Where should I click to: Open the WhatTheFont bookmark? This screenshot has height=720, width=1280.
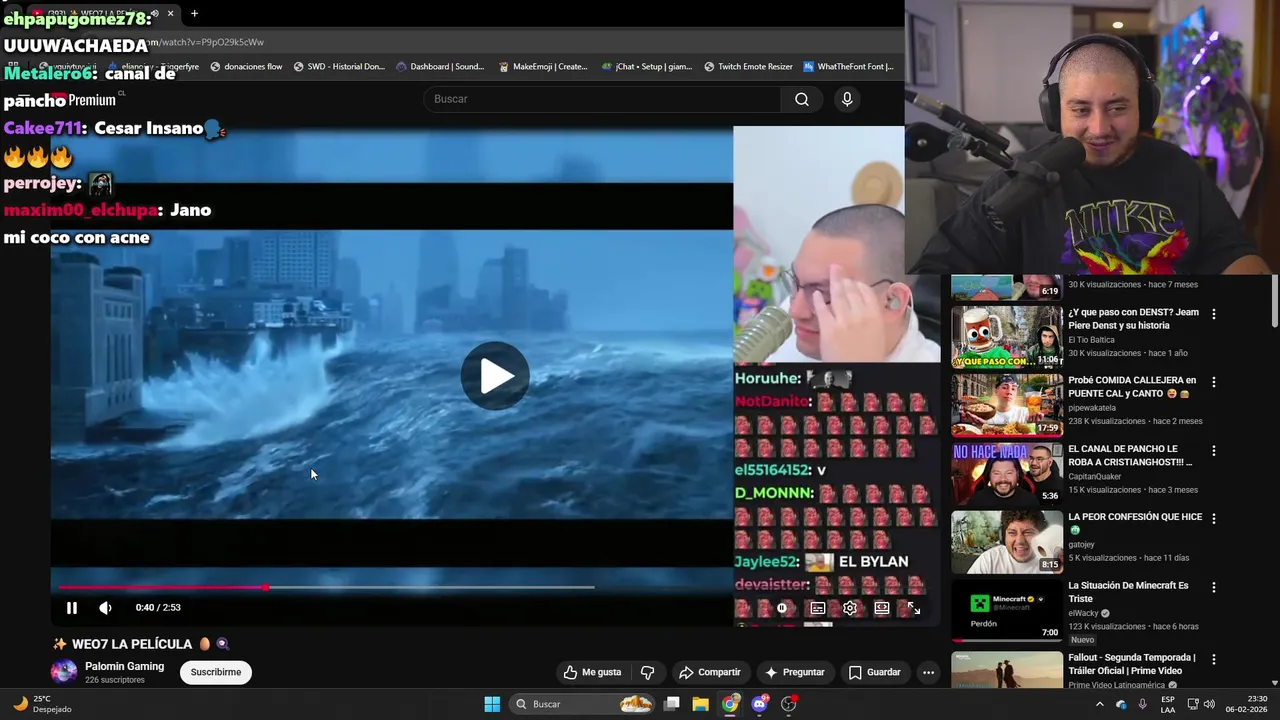point(848,67)
